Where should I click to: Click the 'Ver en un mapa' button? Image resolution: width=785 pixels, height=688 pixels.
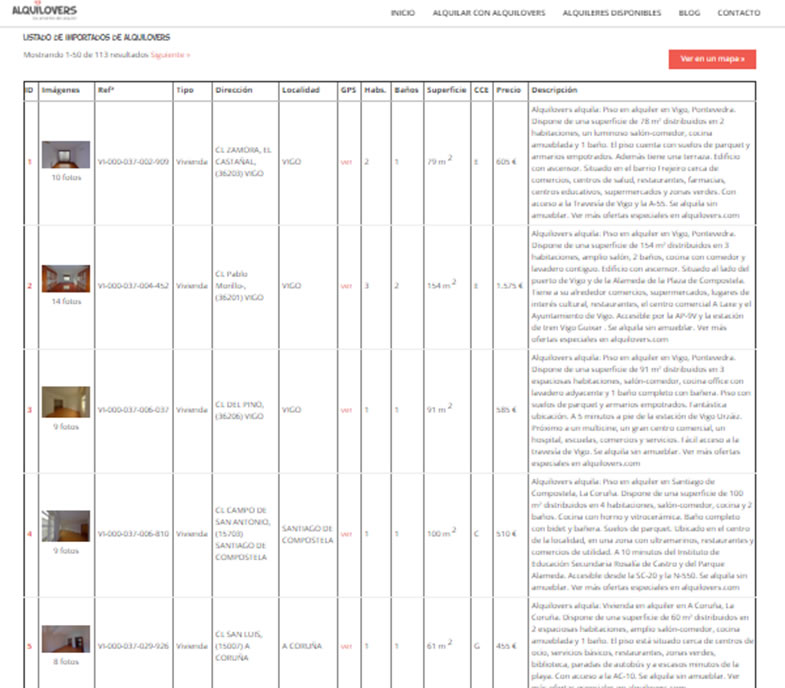[712, 59]
